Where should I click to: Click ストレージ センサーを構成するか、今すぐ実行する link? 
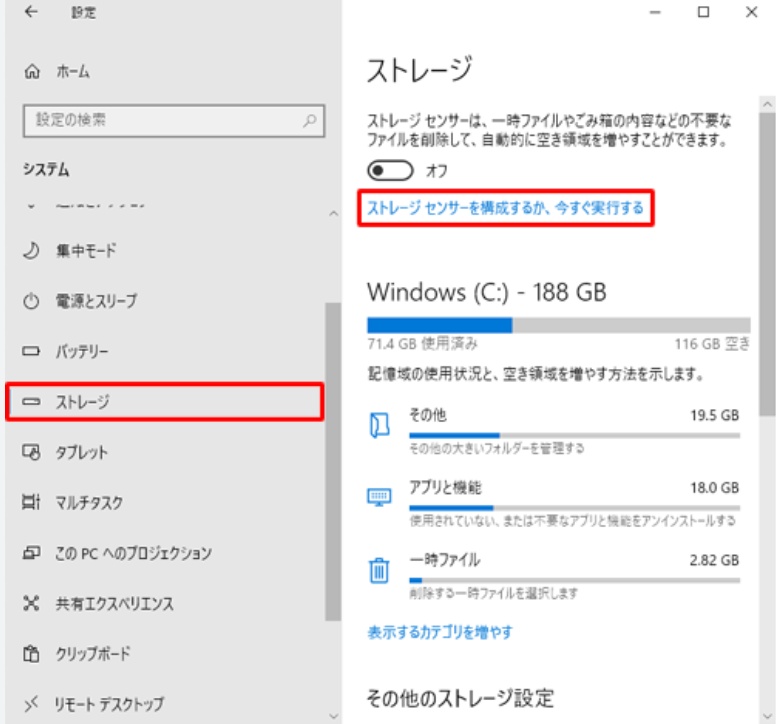(505, 208)
